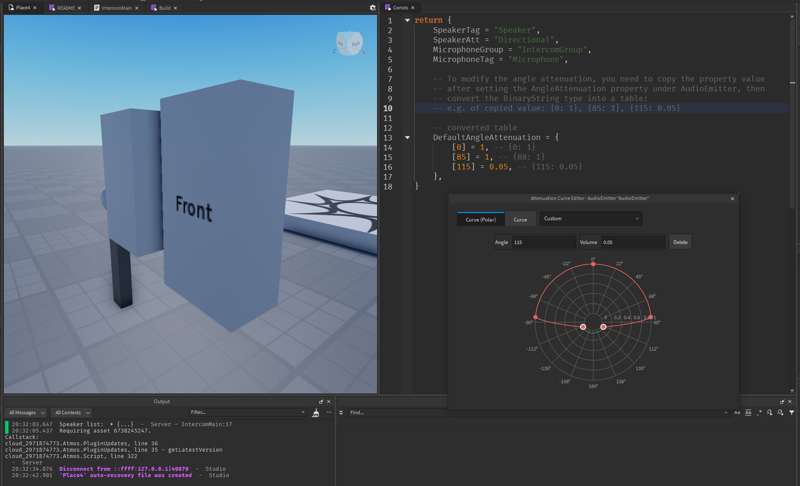Click the Delete button in curve editor
The image size is (800, 486).
[x=680, y=242]
